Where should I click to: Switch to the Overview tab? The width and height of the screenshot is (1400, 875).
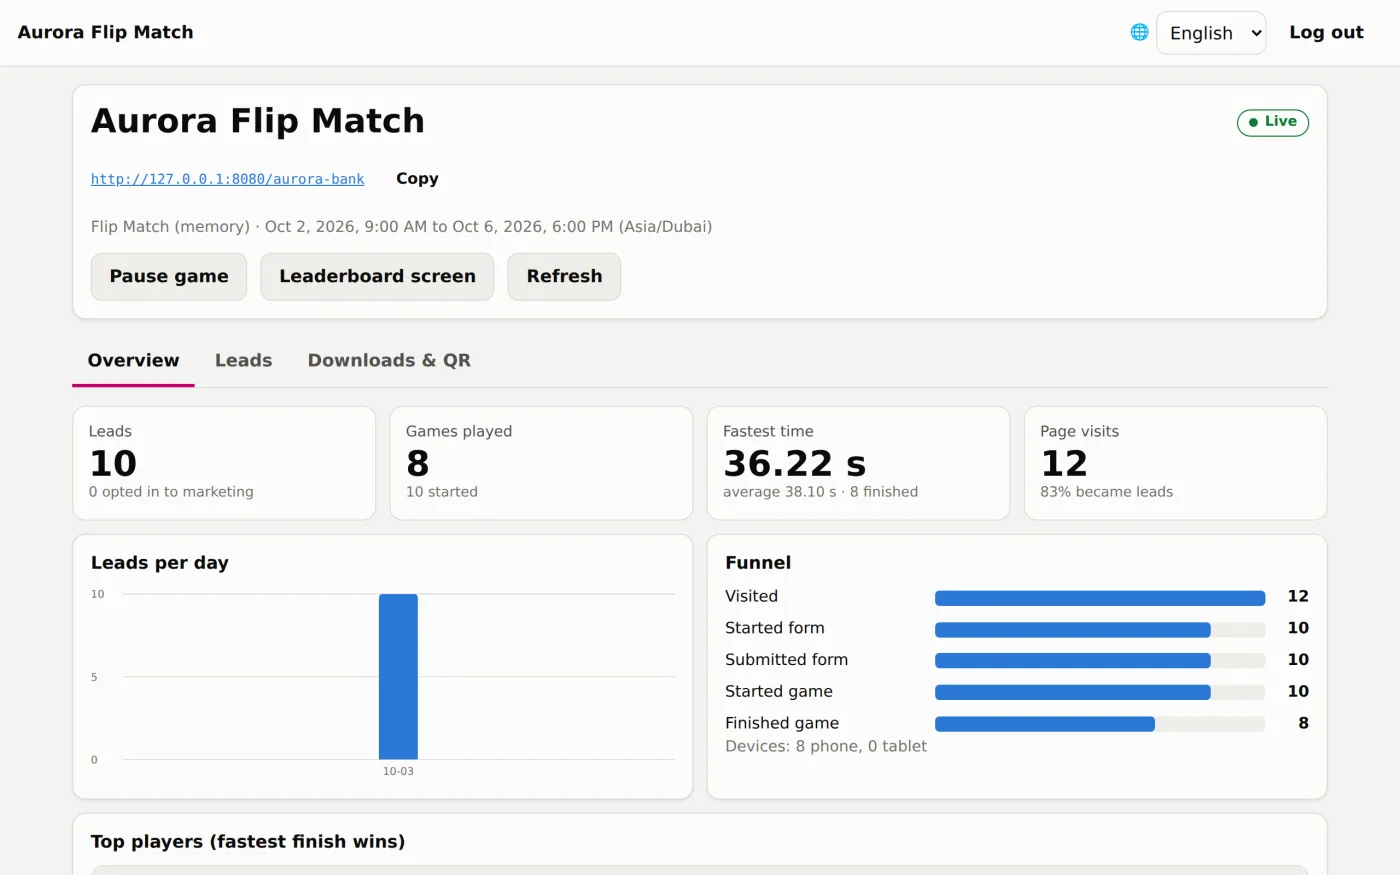[133, 360]
